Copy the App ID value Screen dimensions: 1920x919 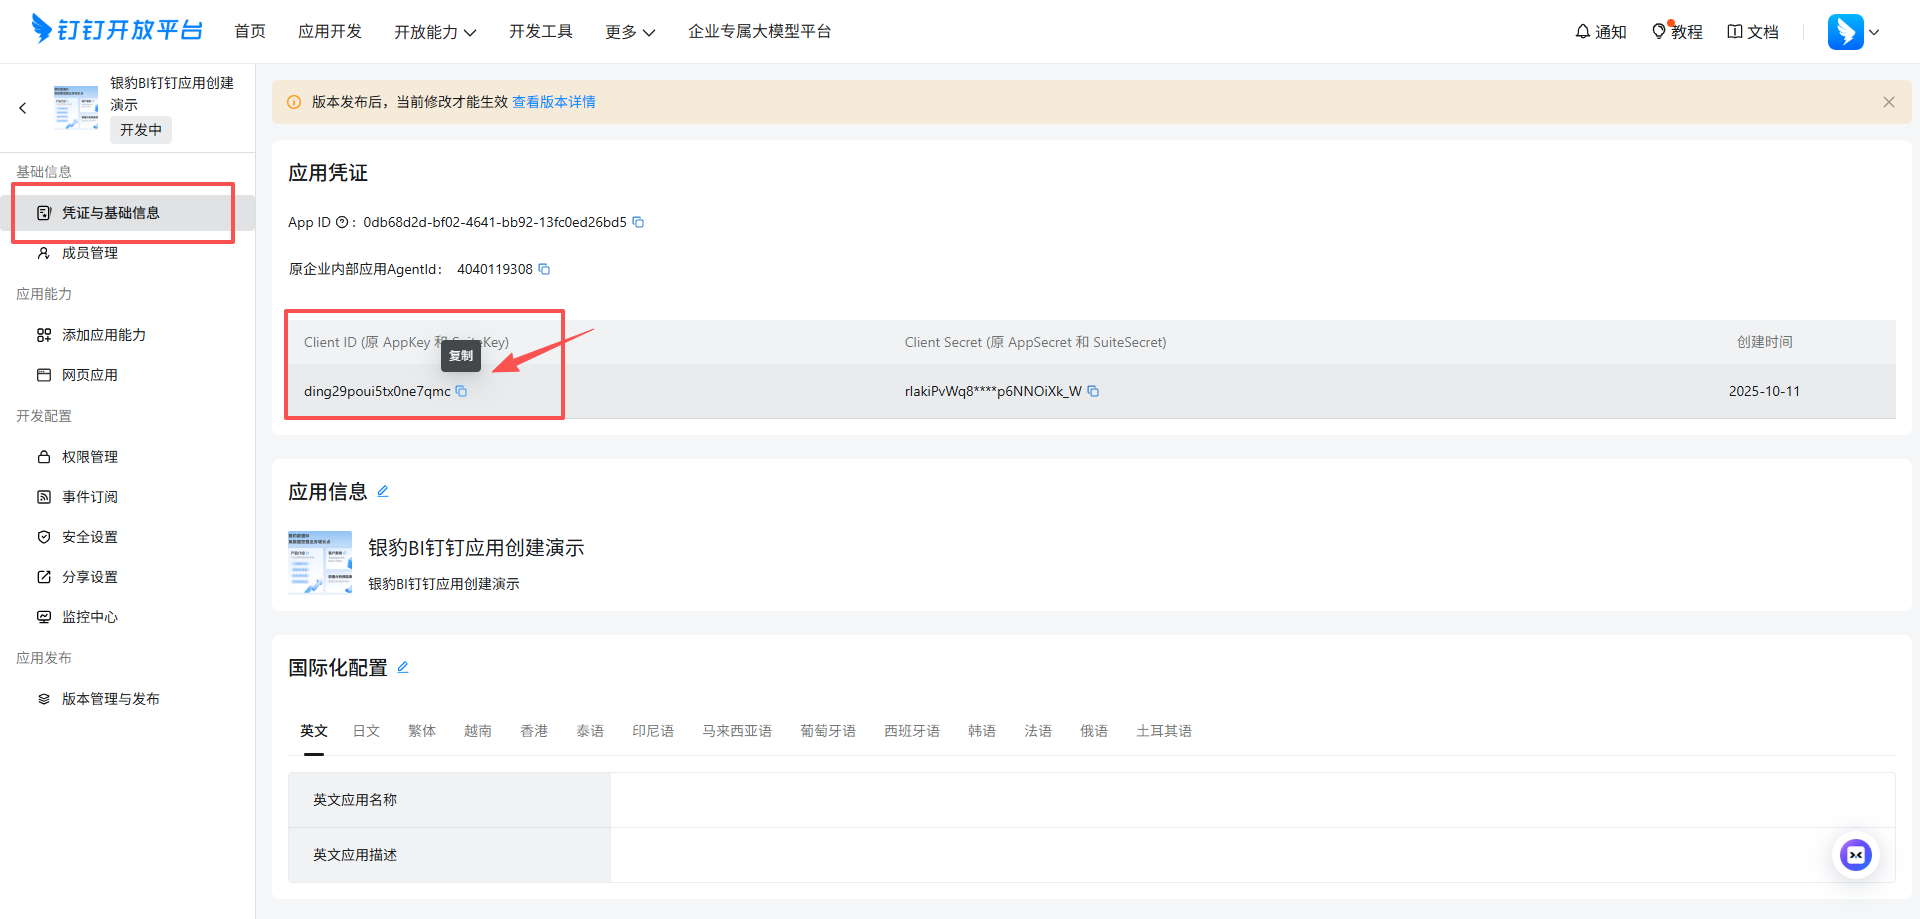tap(639, 222)
